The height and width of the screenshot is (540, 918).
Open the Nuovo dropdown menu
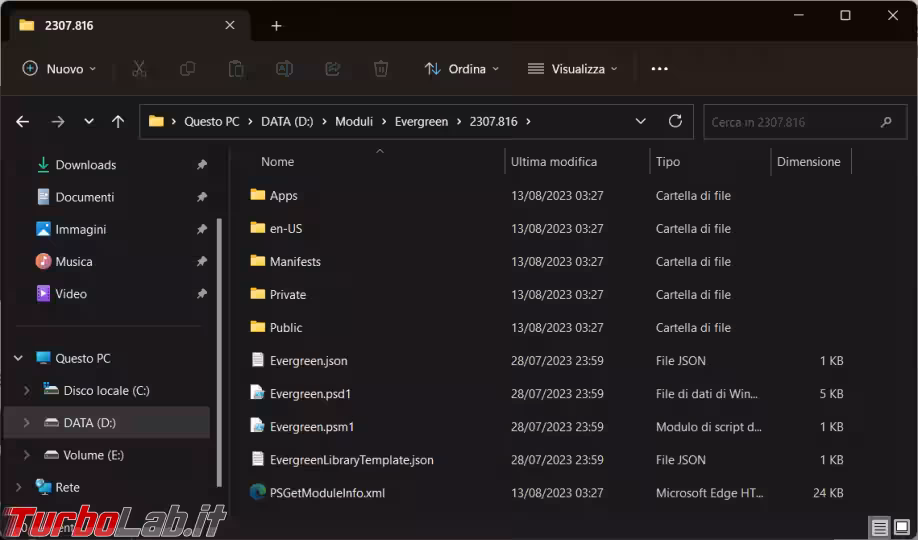coord(59,69)
